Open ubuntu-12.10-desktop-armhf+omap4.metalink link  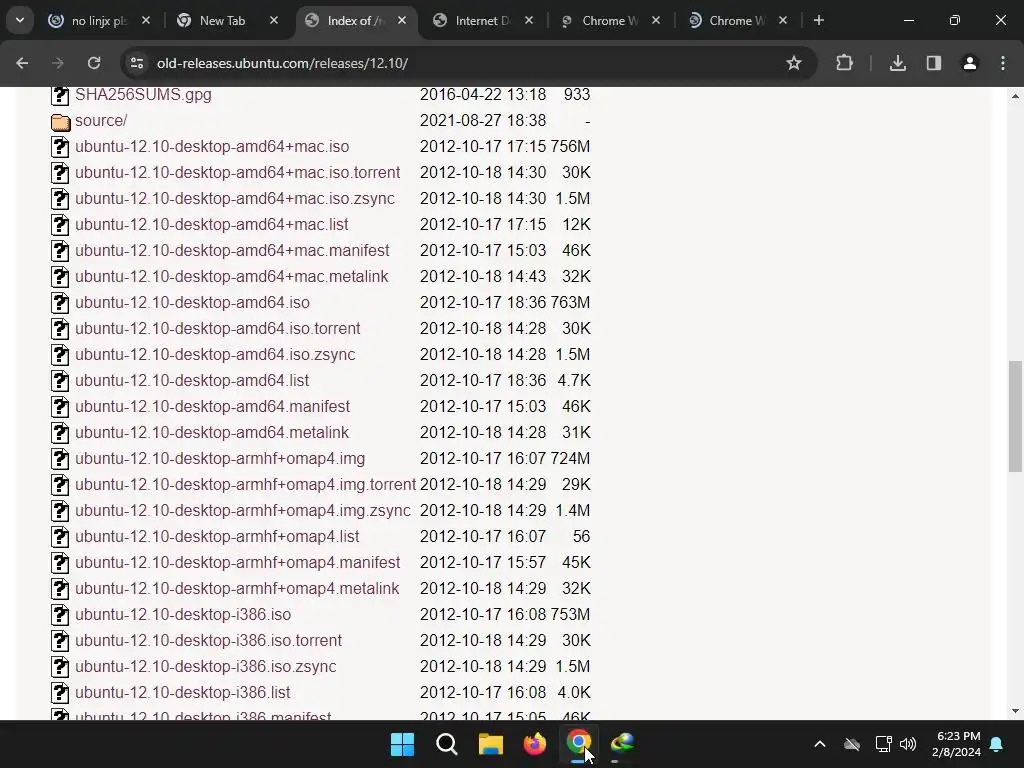tap(237, 588)
